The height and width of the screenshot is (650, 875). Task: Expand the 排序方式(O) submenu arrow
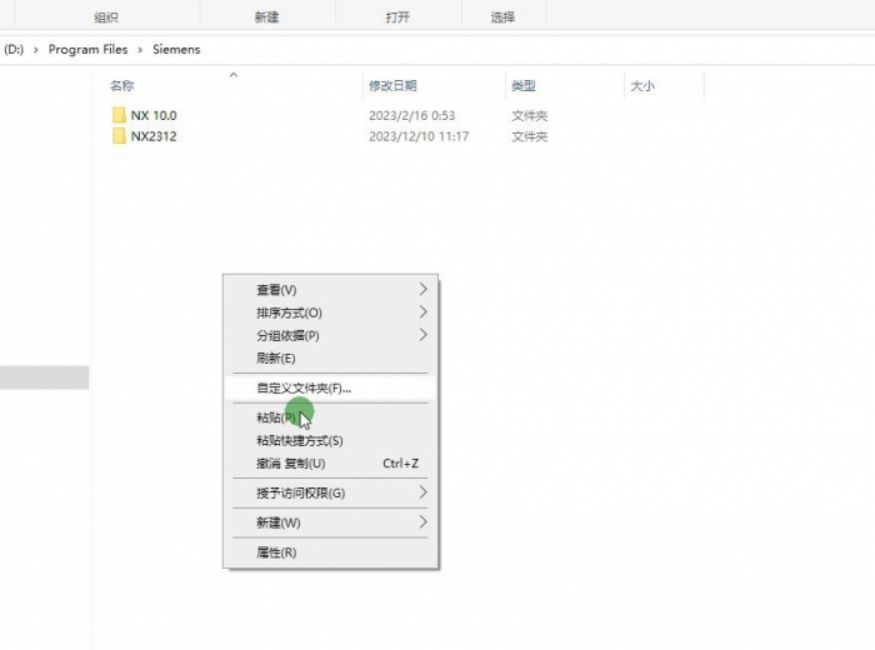(x=422, y=312)
